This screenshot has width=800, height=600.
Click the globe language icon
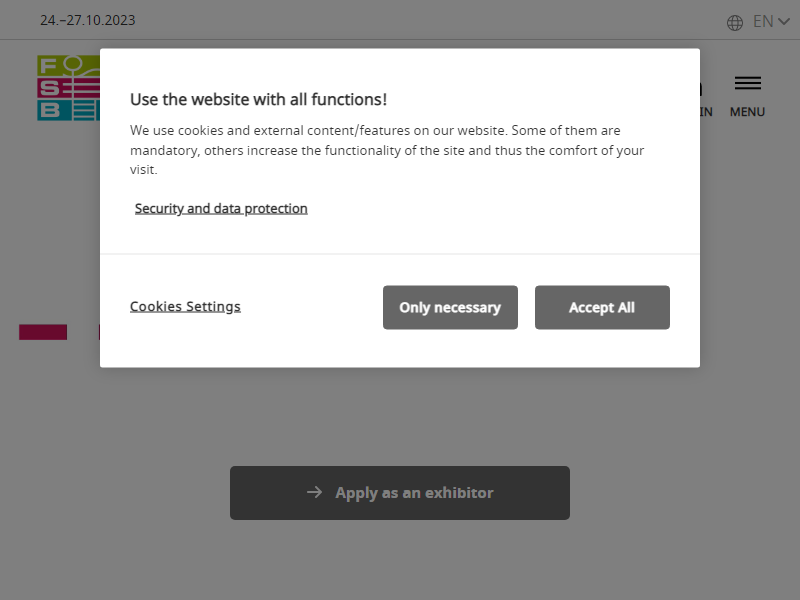(x=735, y=22)
